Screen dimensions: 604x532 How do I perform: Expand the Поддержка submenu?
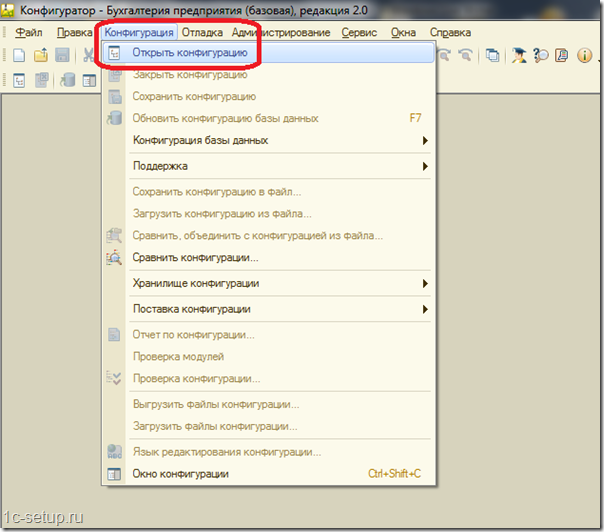268,166
